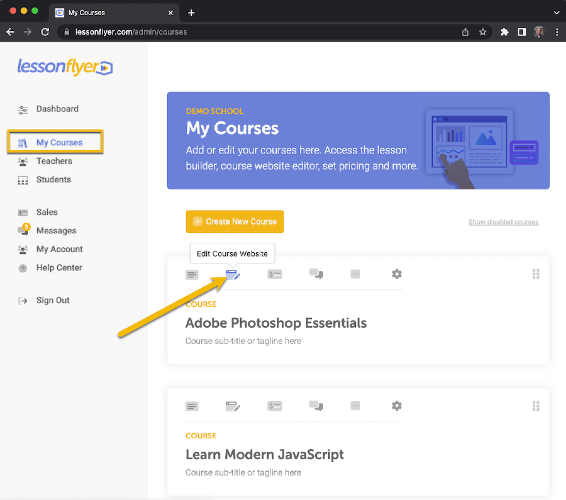Click the My Account icon
This screenshot has width=566, height=500.
23,249
